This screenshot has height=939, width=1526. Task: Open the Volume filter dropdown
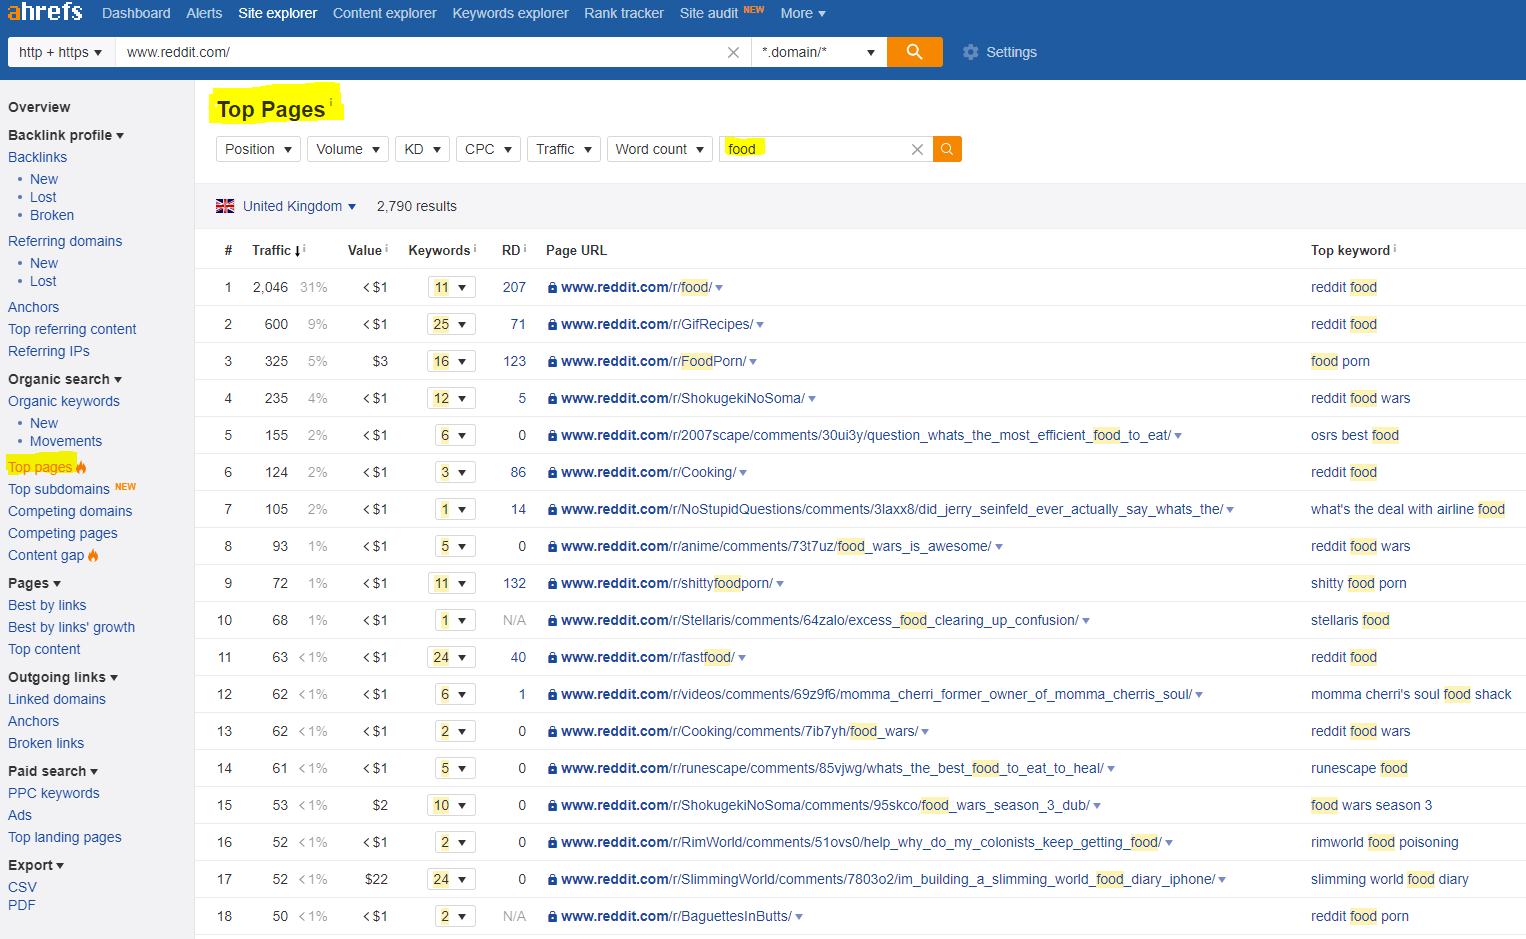348,149
